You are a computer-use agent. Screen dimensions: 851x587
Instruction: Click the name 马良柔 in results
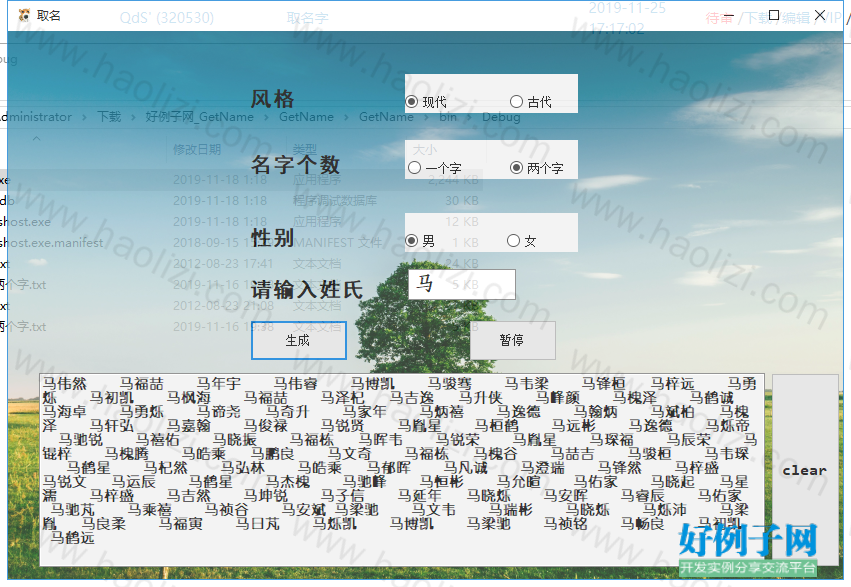(104, 525)
